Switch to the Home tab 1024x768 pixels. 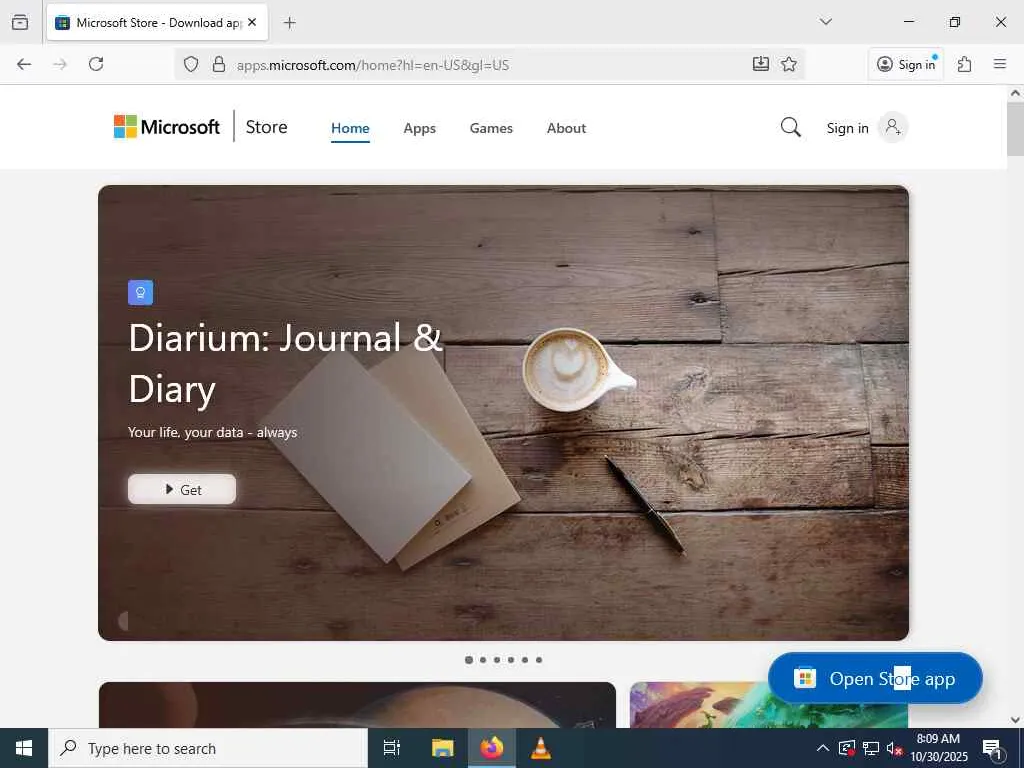tap(350, 128)
